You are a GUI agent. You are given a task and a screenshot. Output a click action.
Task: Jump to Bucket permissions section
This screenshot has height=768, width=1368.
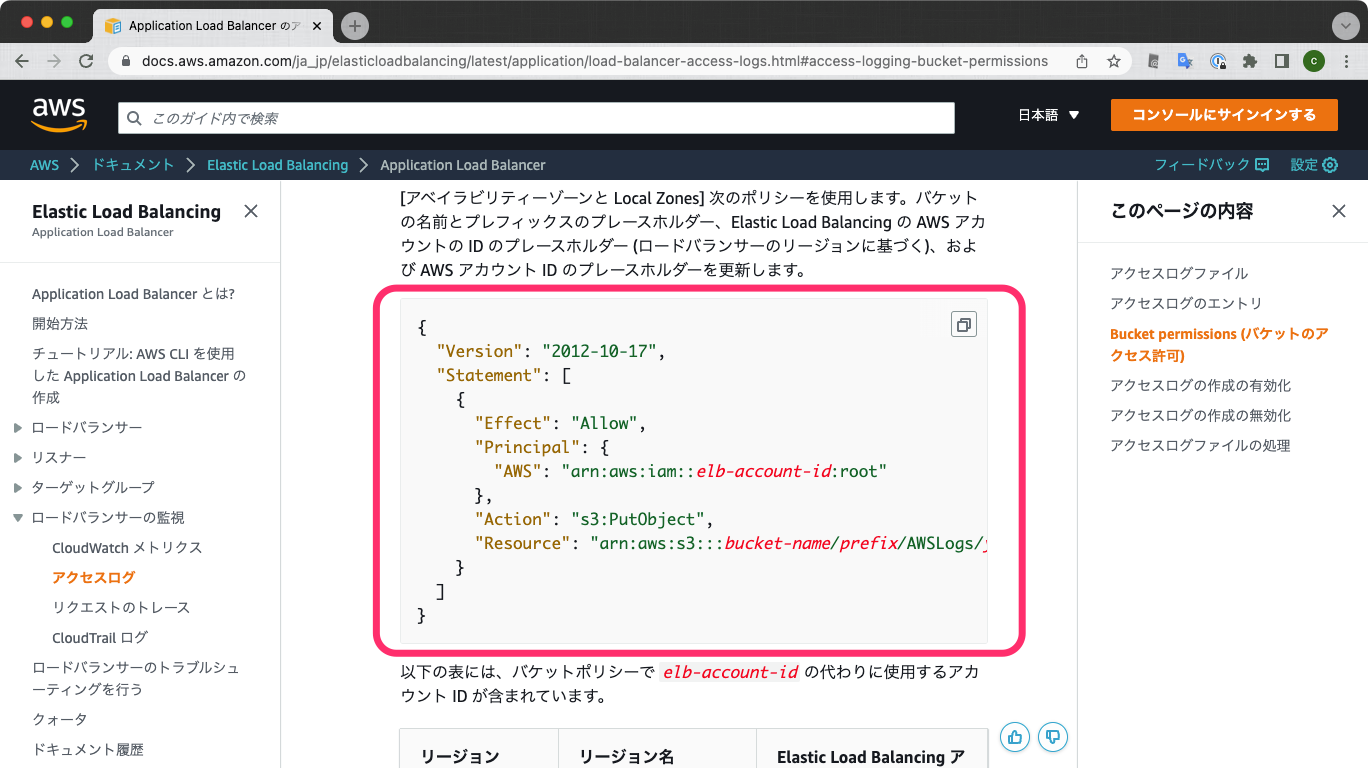[x=1219, y=345]
